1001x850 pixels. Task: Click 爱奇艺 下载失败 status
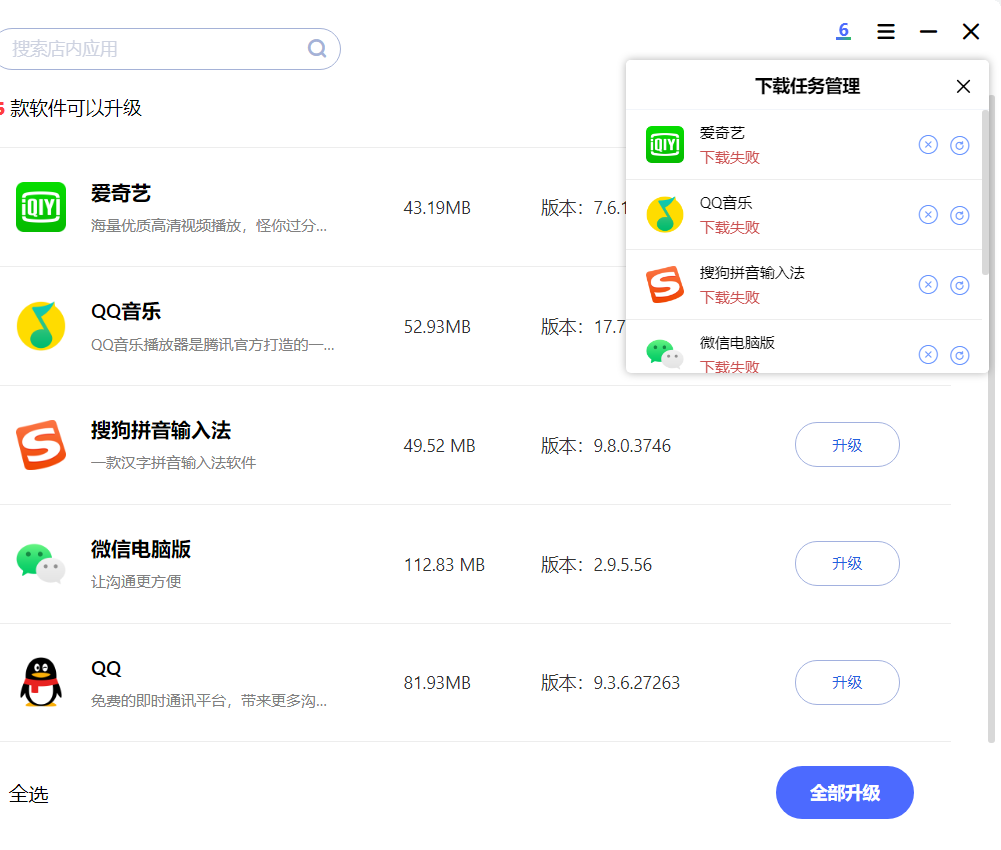pyautogui.click(x=730, y=158)
